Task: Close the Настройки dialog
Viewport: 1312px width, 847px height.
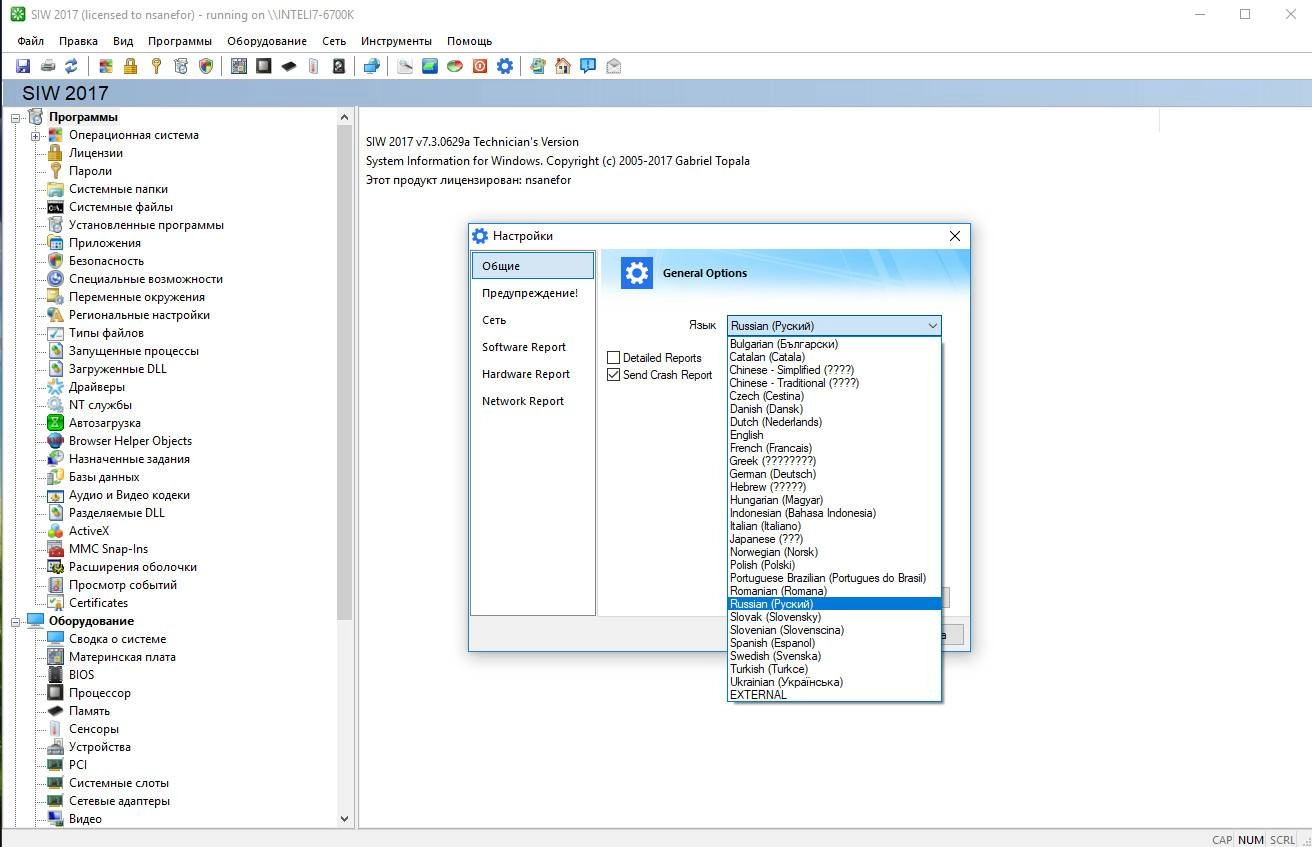Action: point(954,236)
